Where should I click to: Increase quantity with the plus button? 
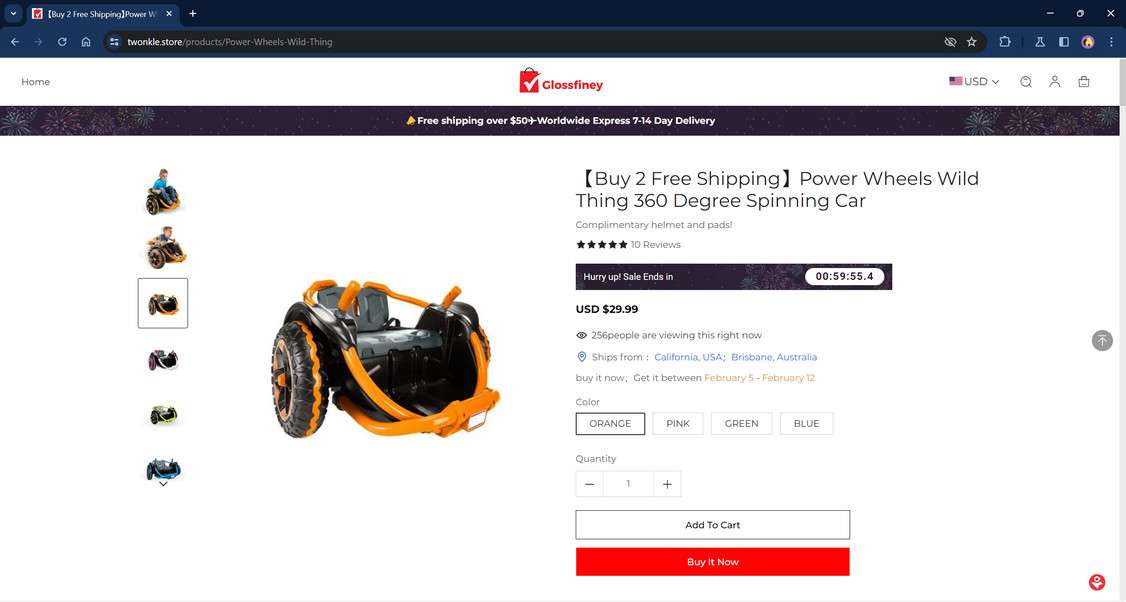pyautogui.click(x=667, y=484)
